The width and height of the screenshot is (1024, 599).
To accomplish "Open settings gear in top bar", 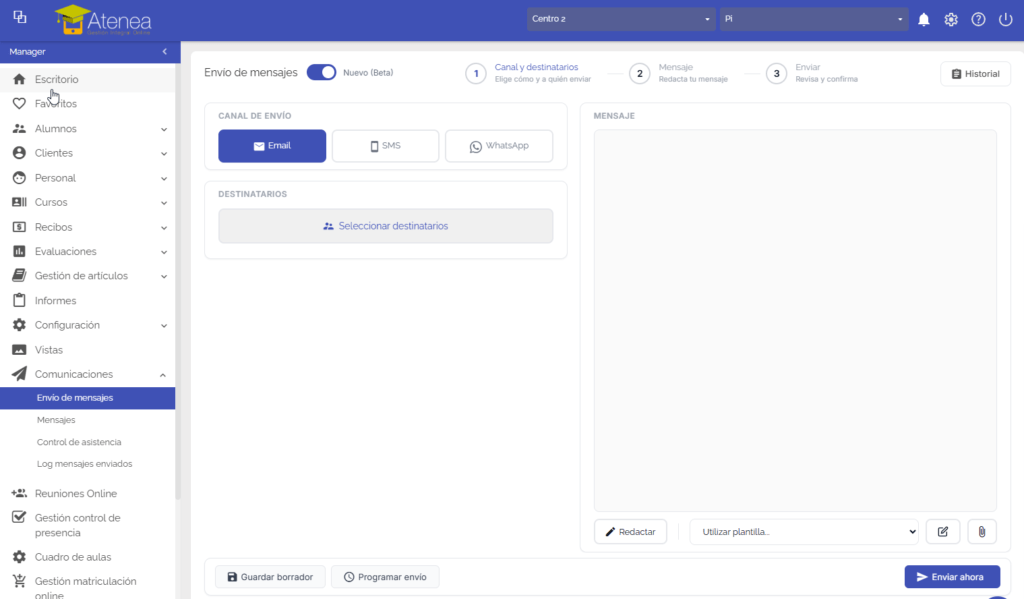I will click(x=951, y=20).
